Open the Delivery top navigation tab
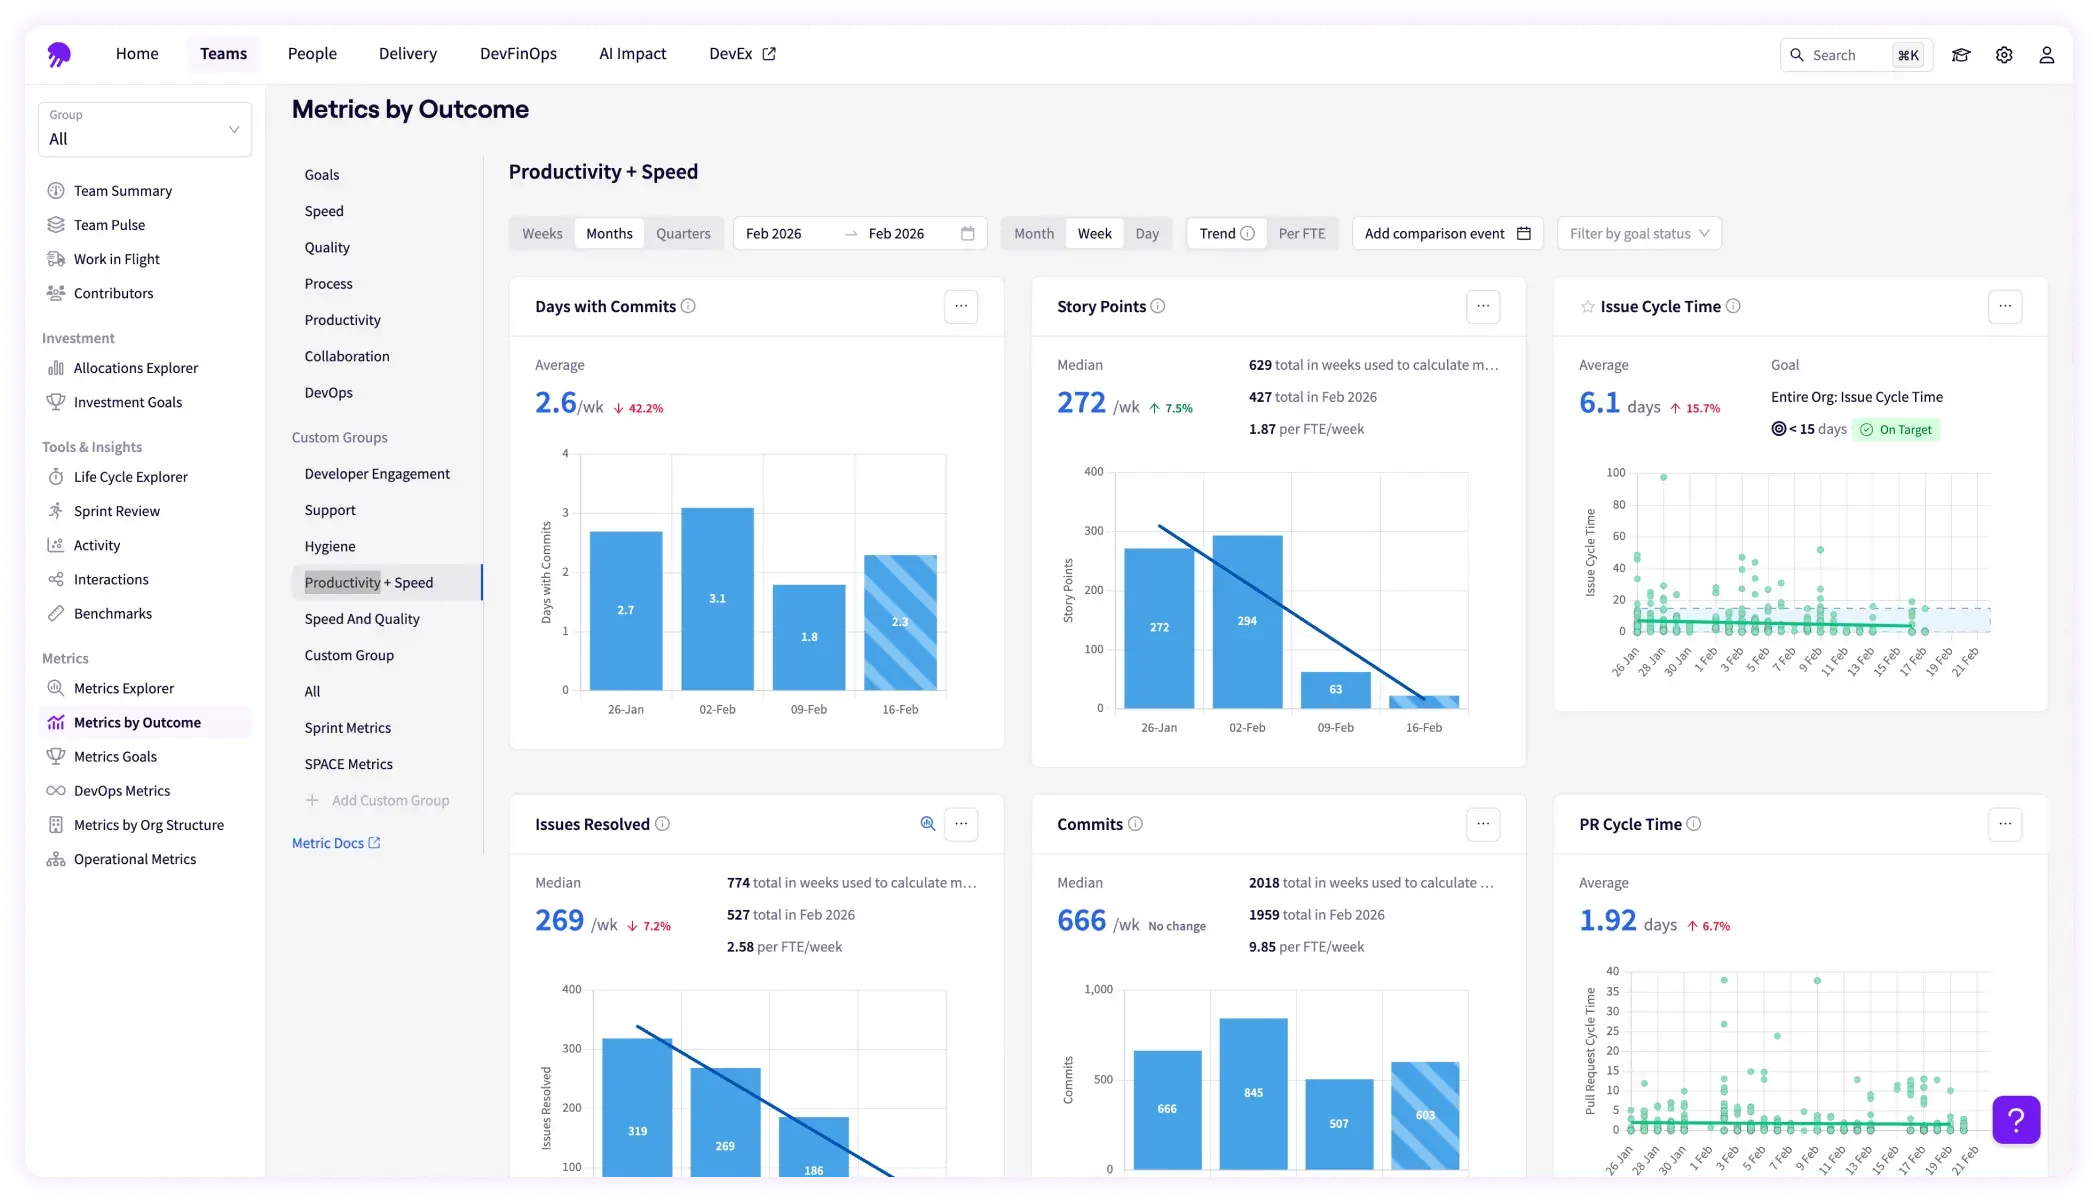The width and height of the screenshot is (2098, 1202). [407, 54]
